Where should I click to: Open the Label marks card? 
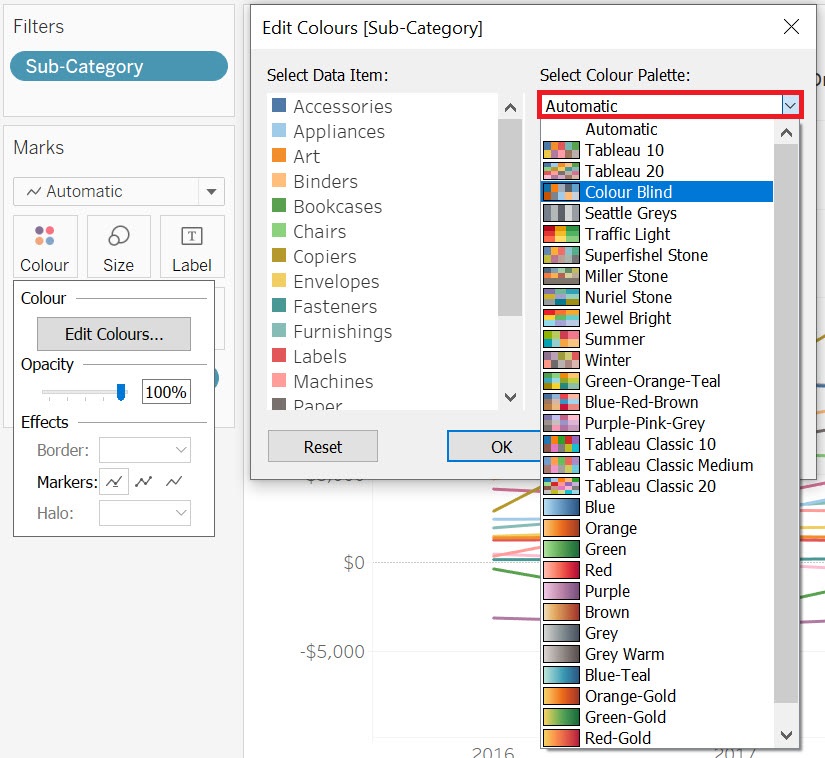tap(192, 246)
